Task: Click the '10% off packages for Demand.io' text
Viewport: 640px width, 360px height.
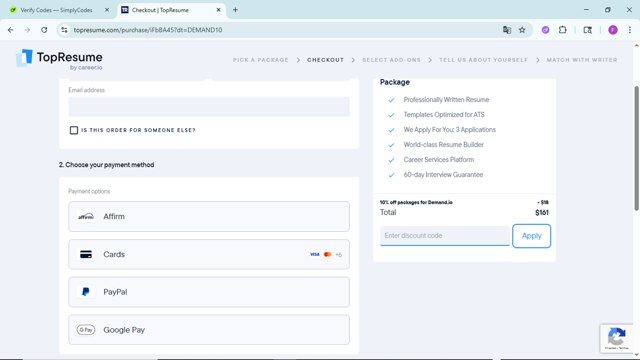Action: pos(416,202)
